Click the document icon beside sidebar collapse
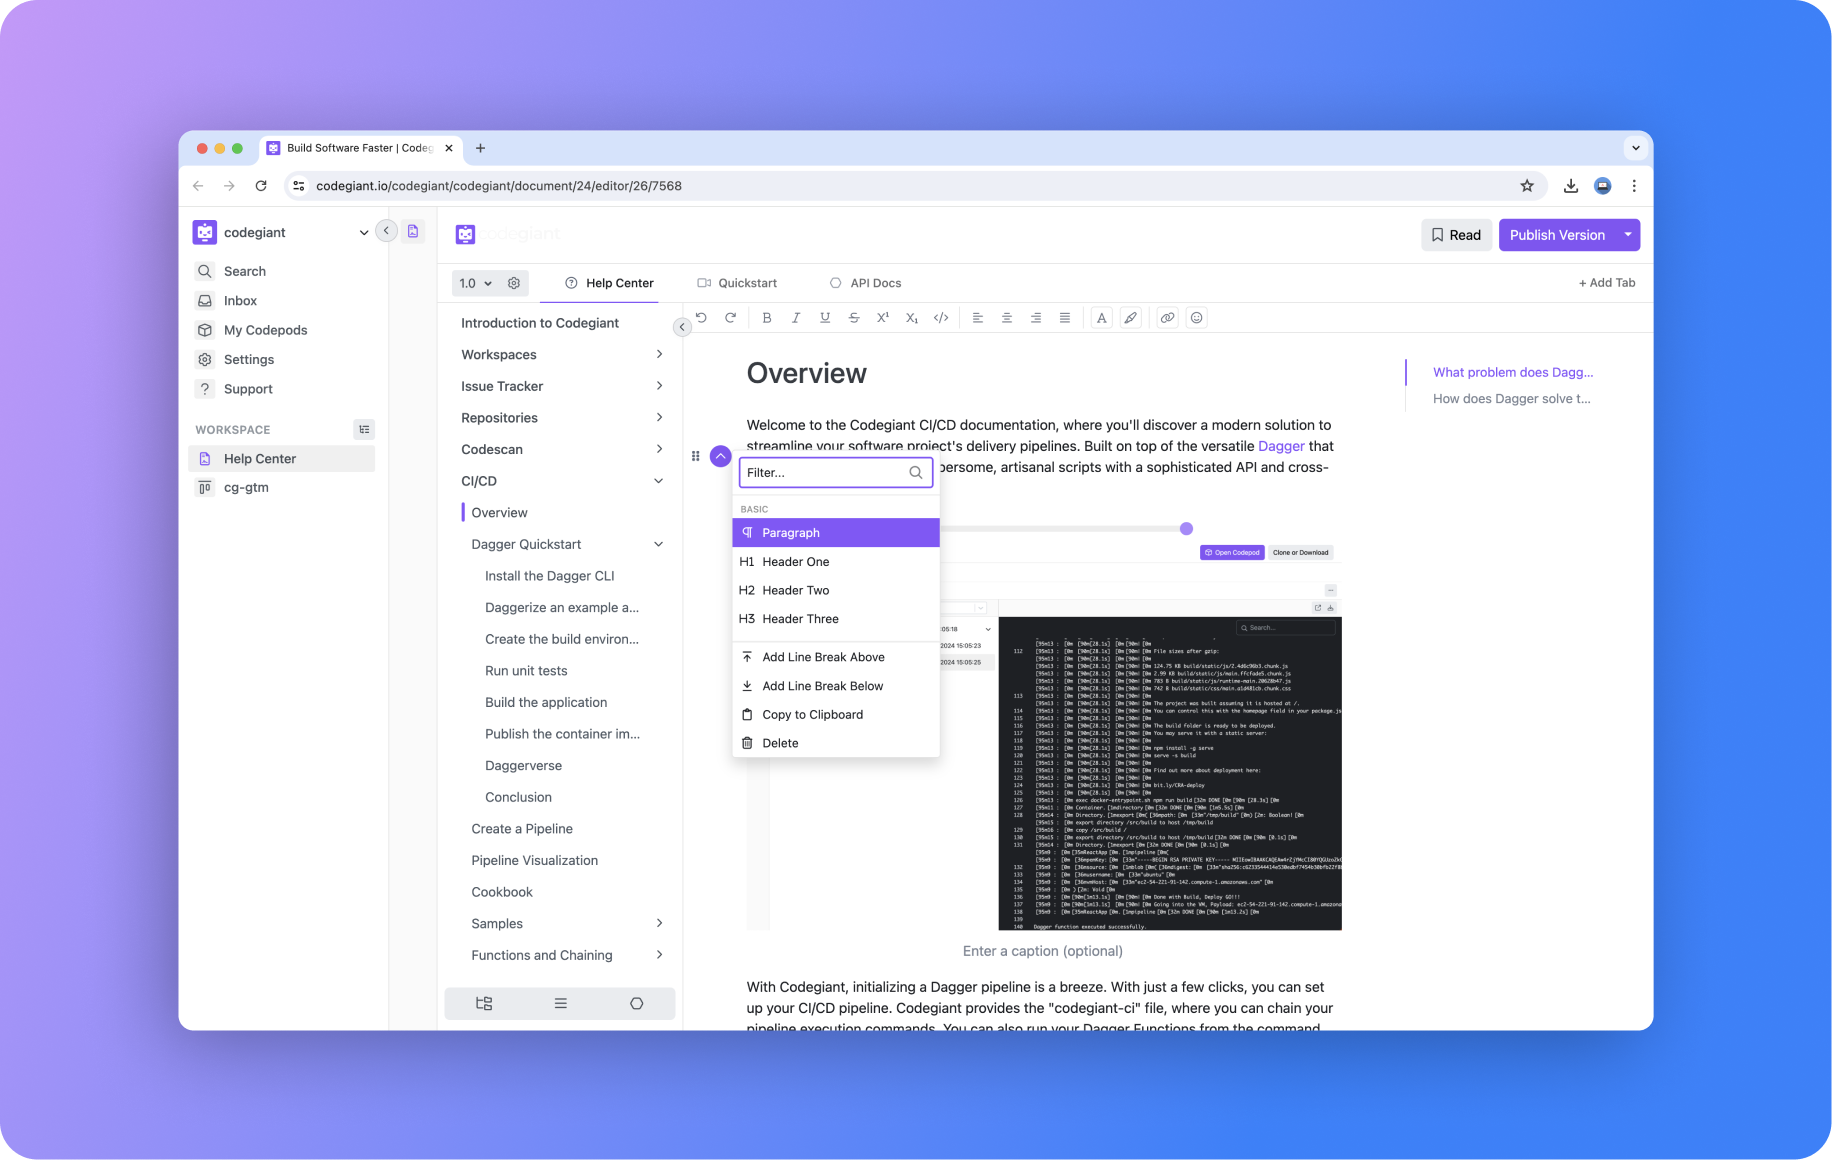 (413, 231)
